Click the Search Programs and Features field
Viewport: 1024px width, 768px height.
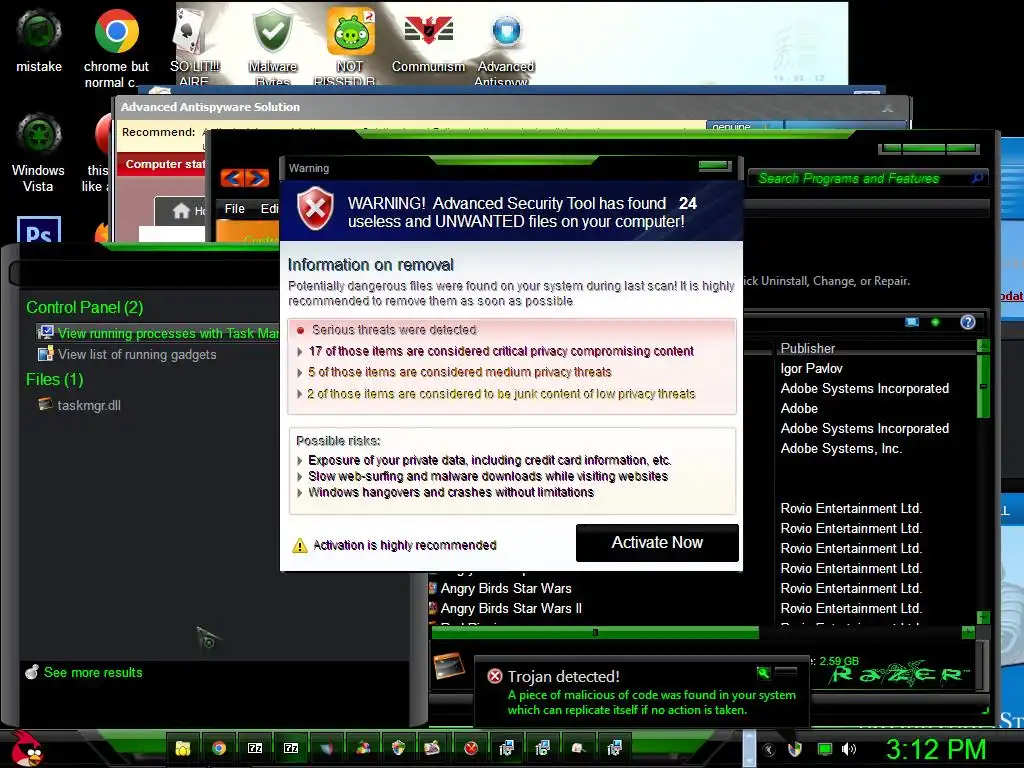867,178
